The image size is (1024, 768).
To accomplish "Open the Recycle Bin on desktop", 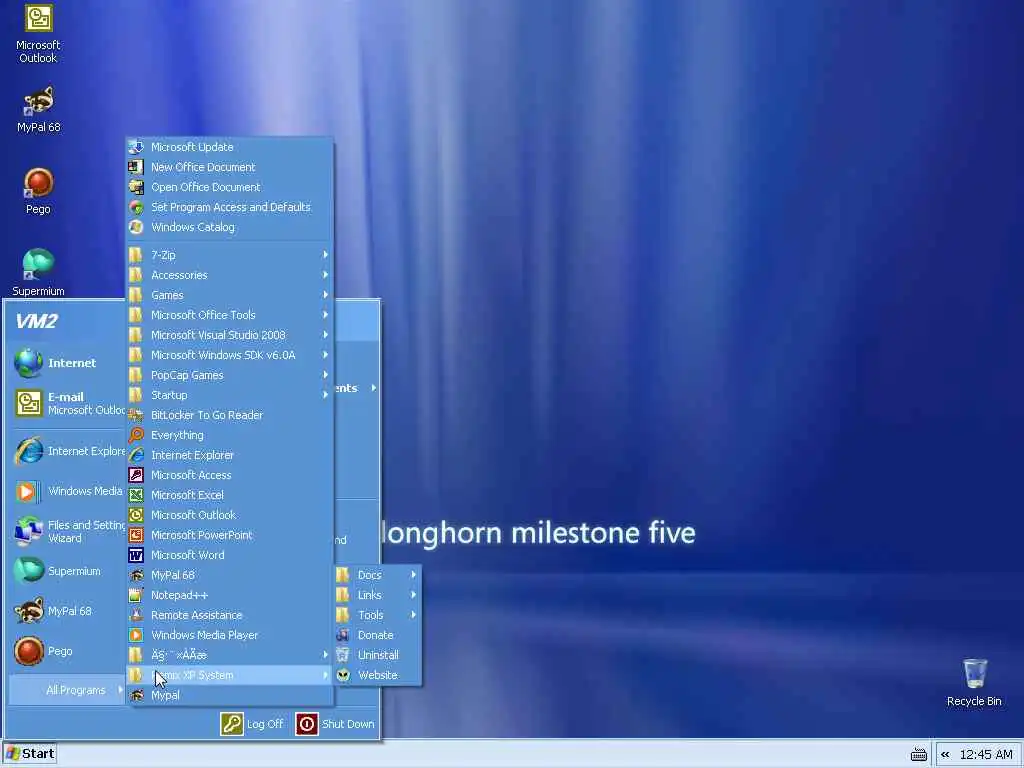I will tap(974, 682).
